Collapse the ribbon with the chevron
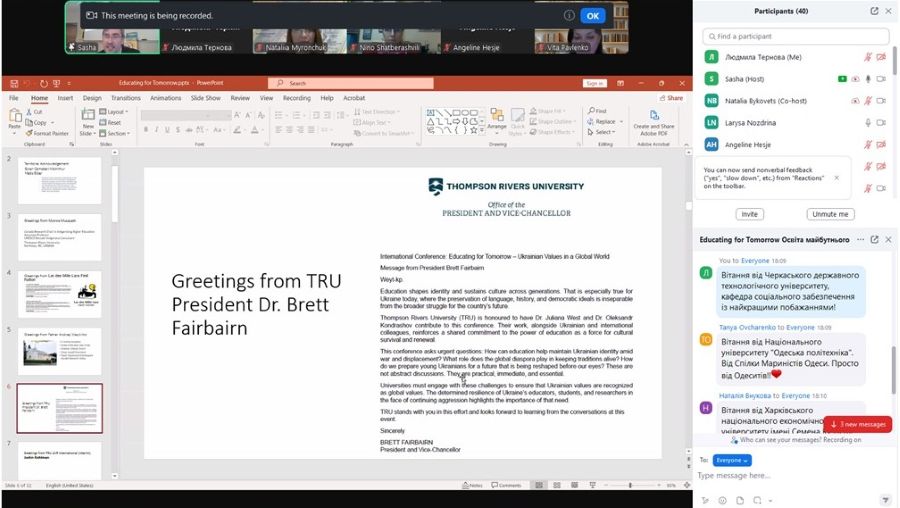This screenshot has height=508, width=900. pyautogui.click(x=685, y=144)
